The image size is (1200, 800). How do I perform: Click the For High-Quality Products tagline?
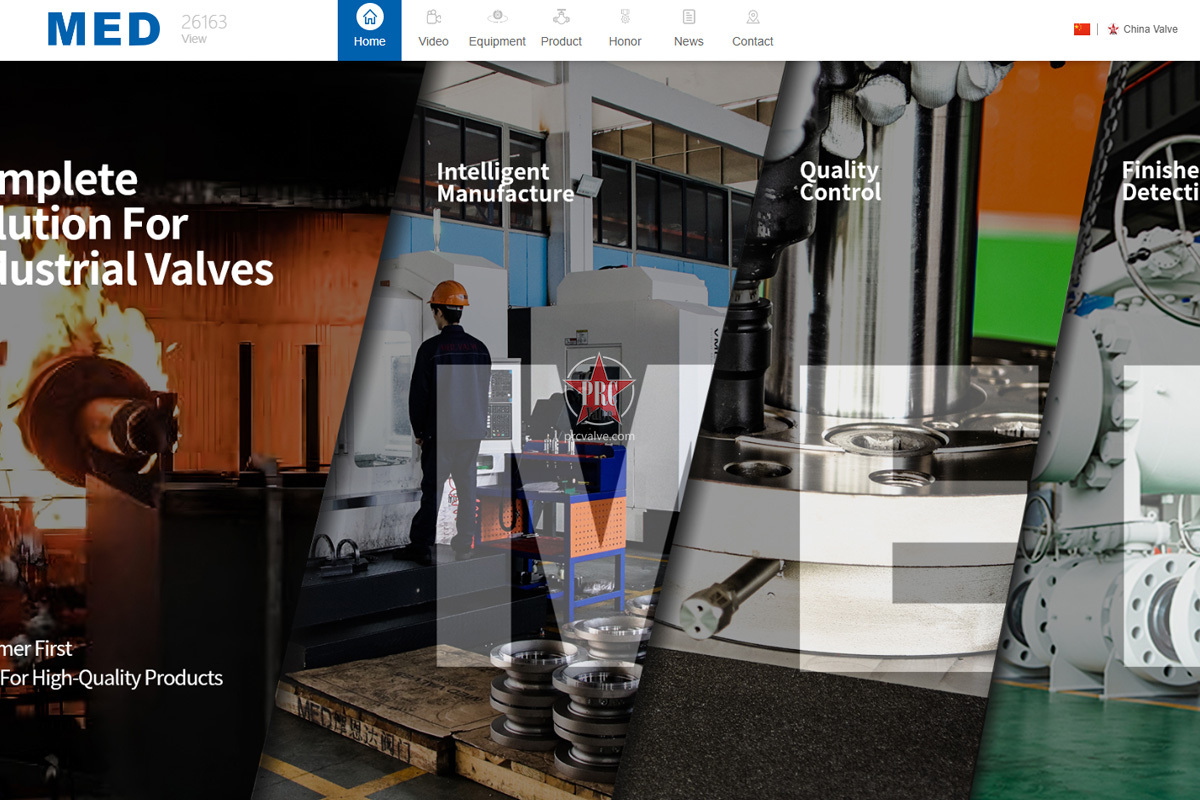coord(111,678)
